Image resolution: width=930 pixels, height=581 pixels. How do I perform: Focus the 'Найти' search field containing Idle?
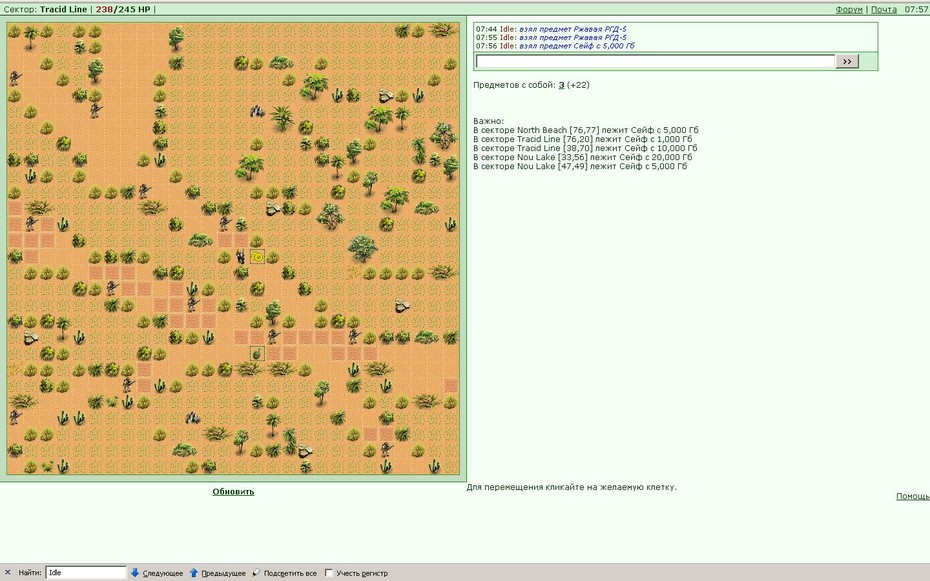tap(85, 573)
